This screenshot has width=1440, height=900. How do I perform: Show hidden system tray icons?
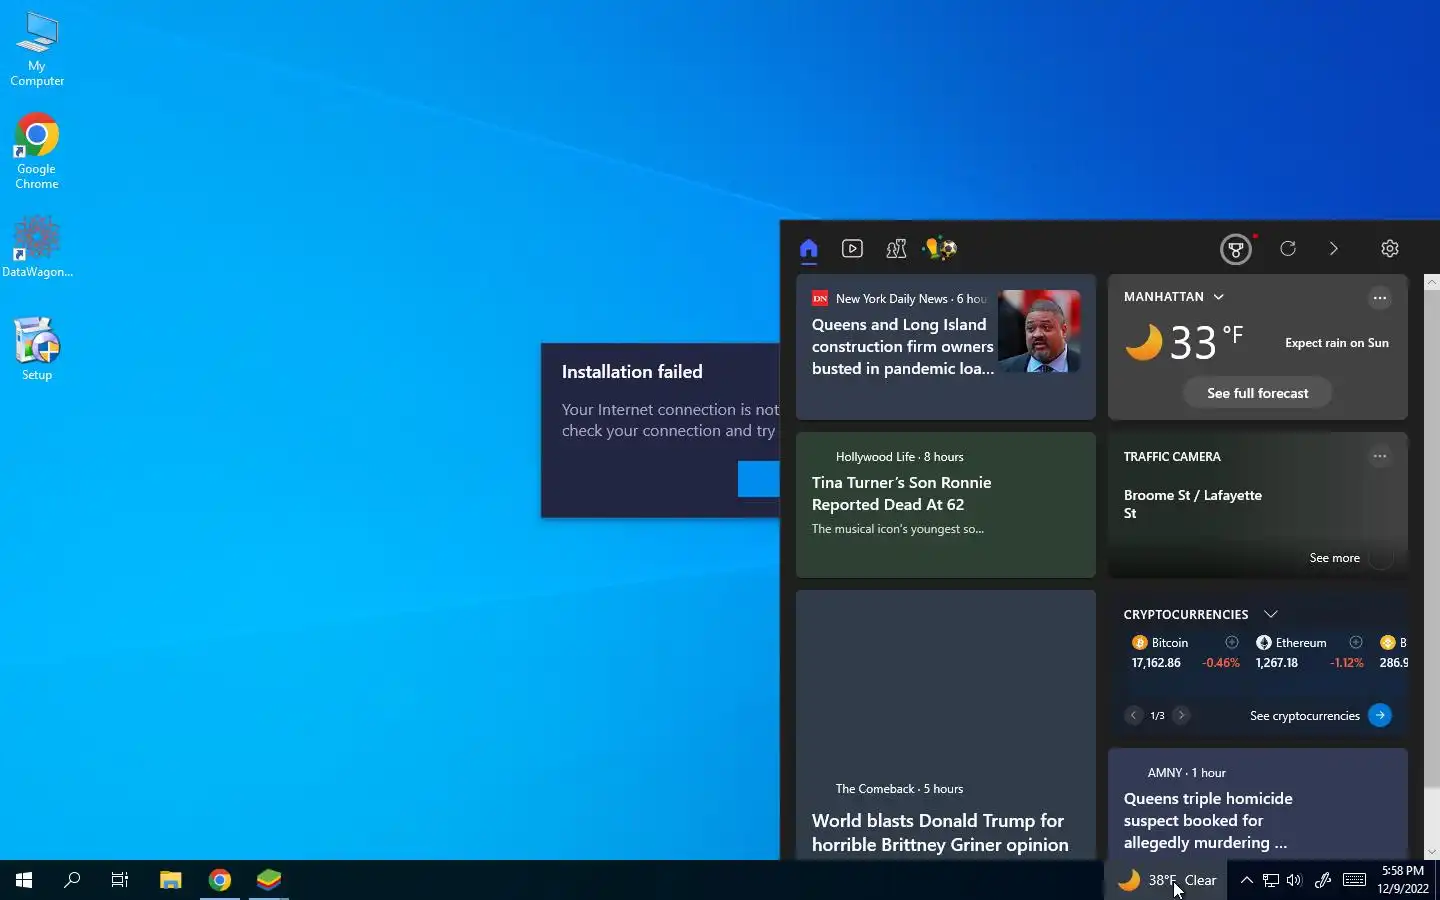point(1246,880)
